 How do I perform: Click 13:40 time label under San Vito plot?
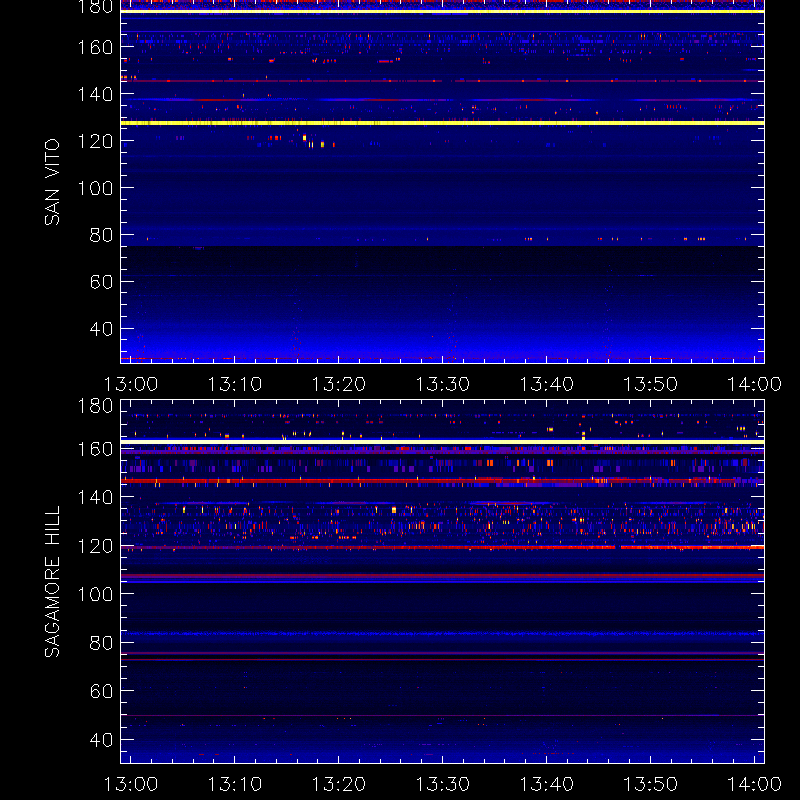point(546,384)
